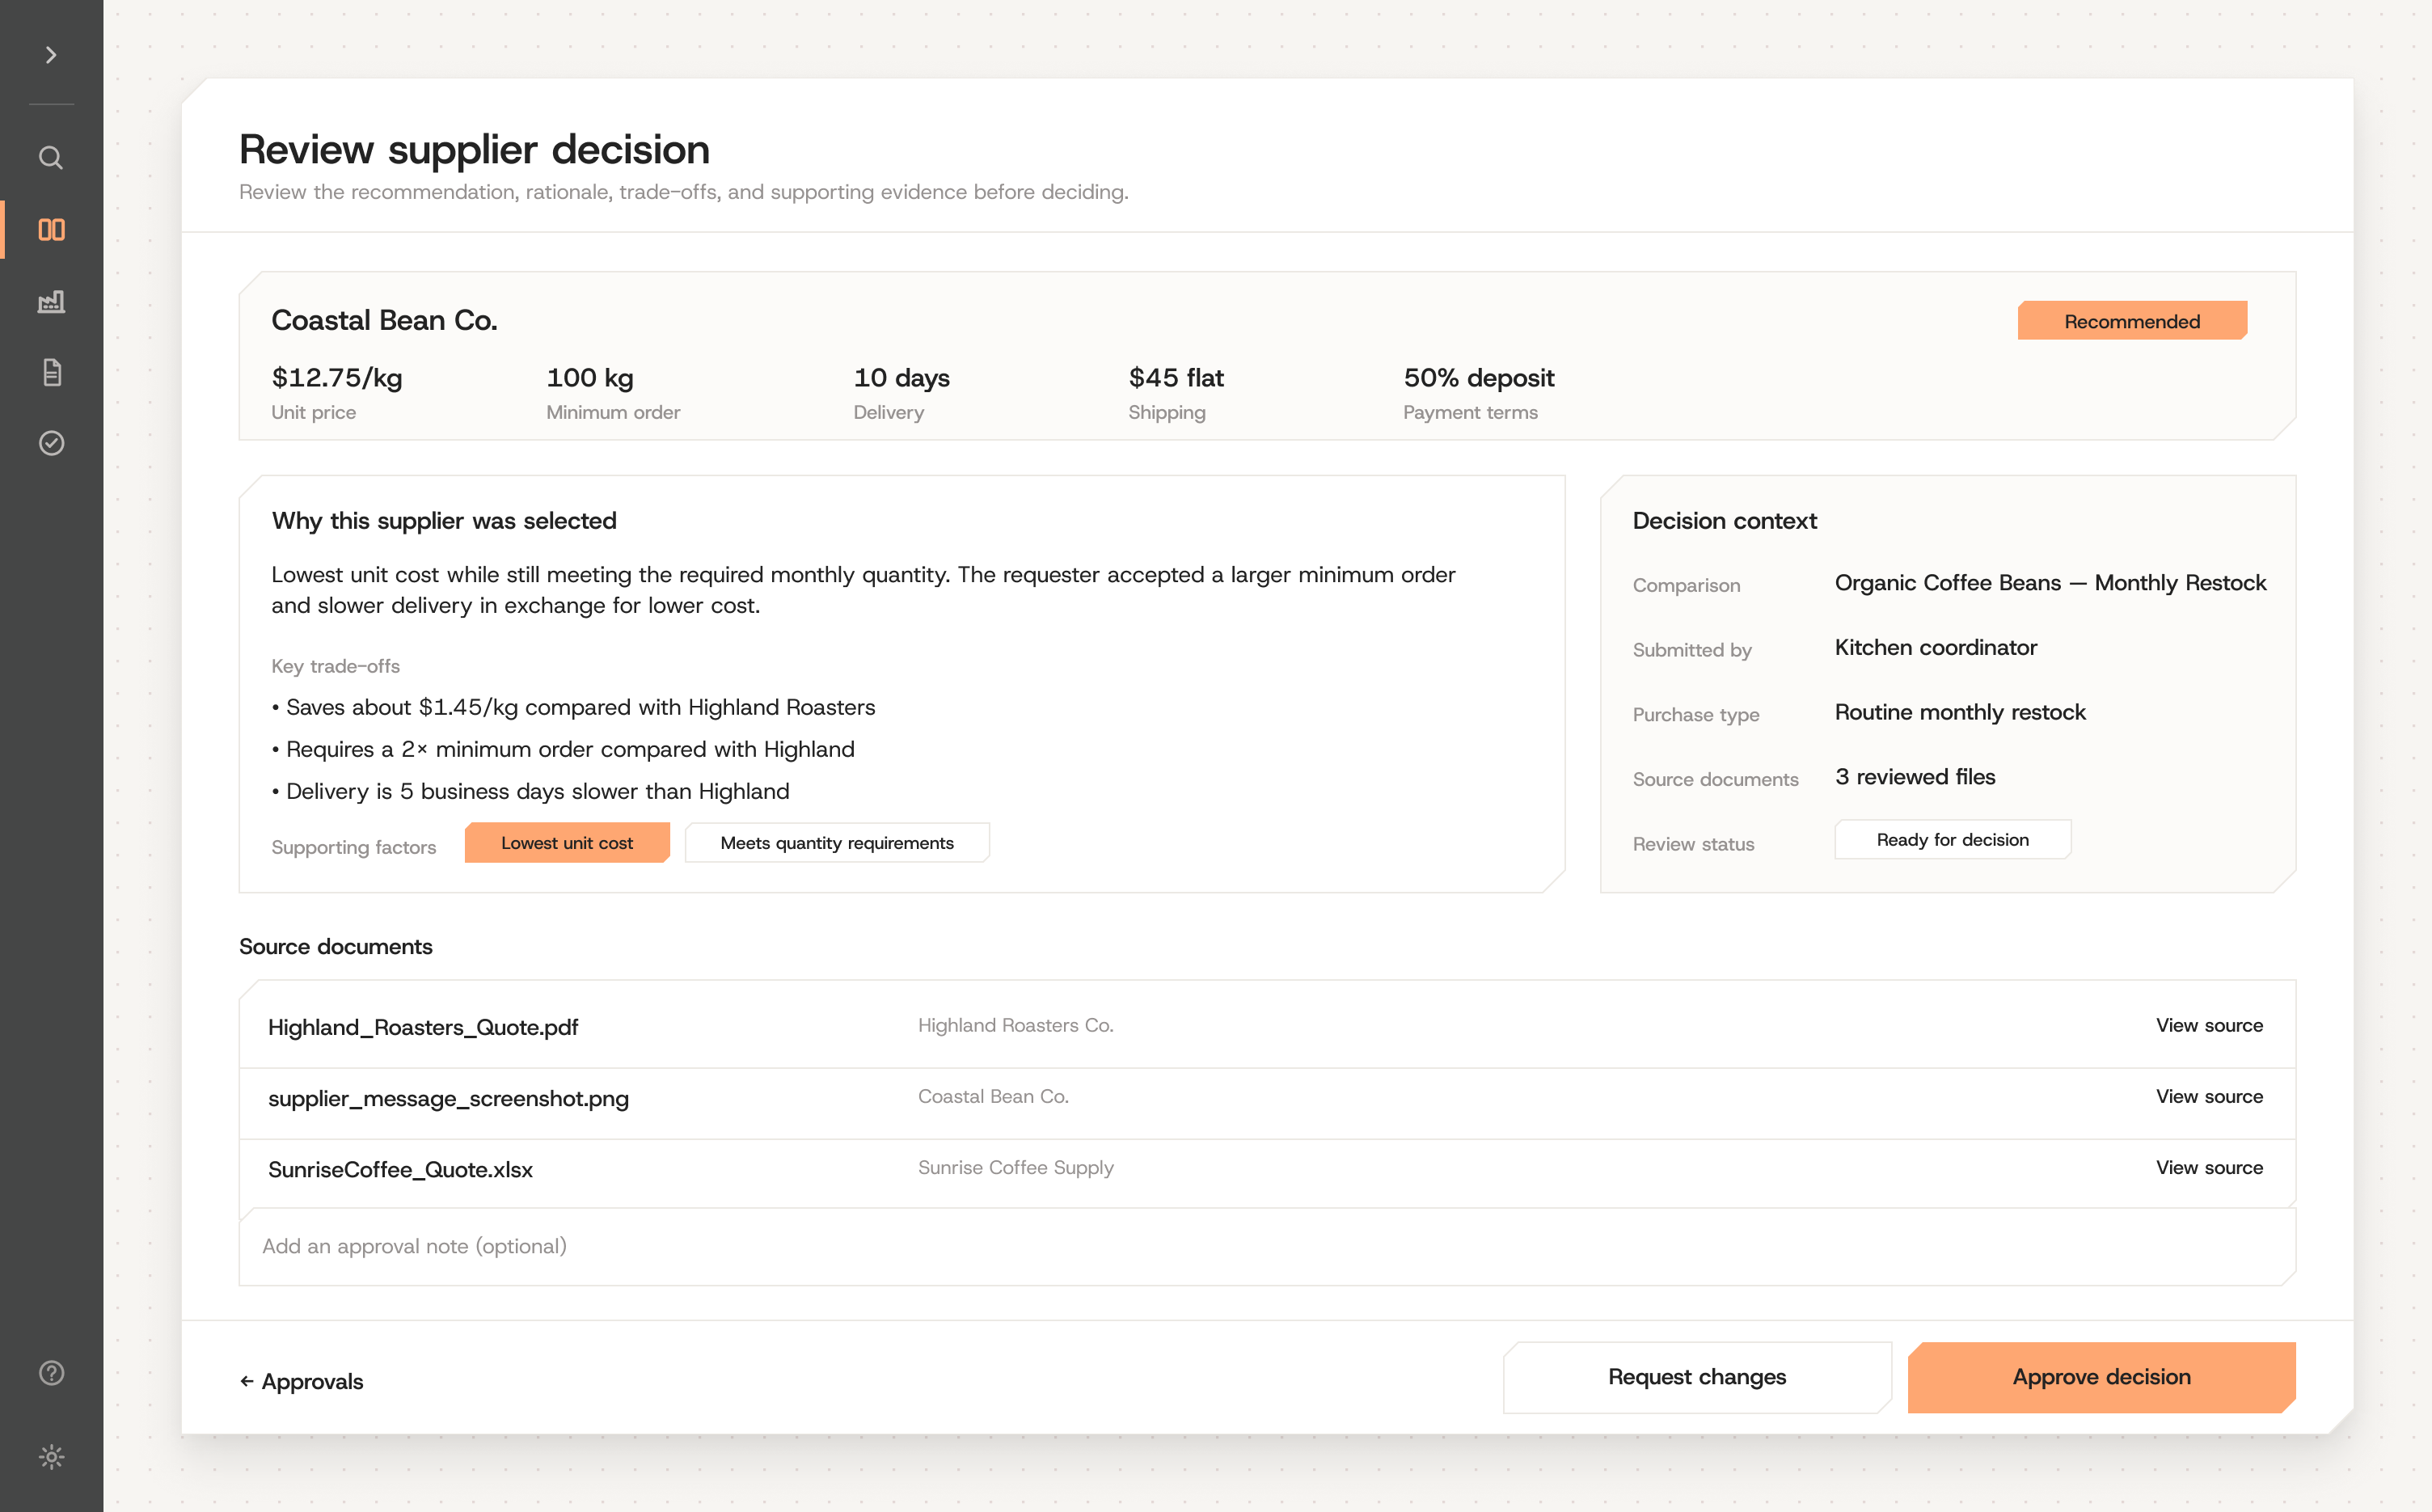2432x1512 pixels.
Task: Click the Highland Roasters Co. supplier name
Action: pyautogui.click(x=1015, y=1025)
